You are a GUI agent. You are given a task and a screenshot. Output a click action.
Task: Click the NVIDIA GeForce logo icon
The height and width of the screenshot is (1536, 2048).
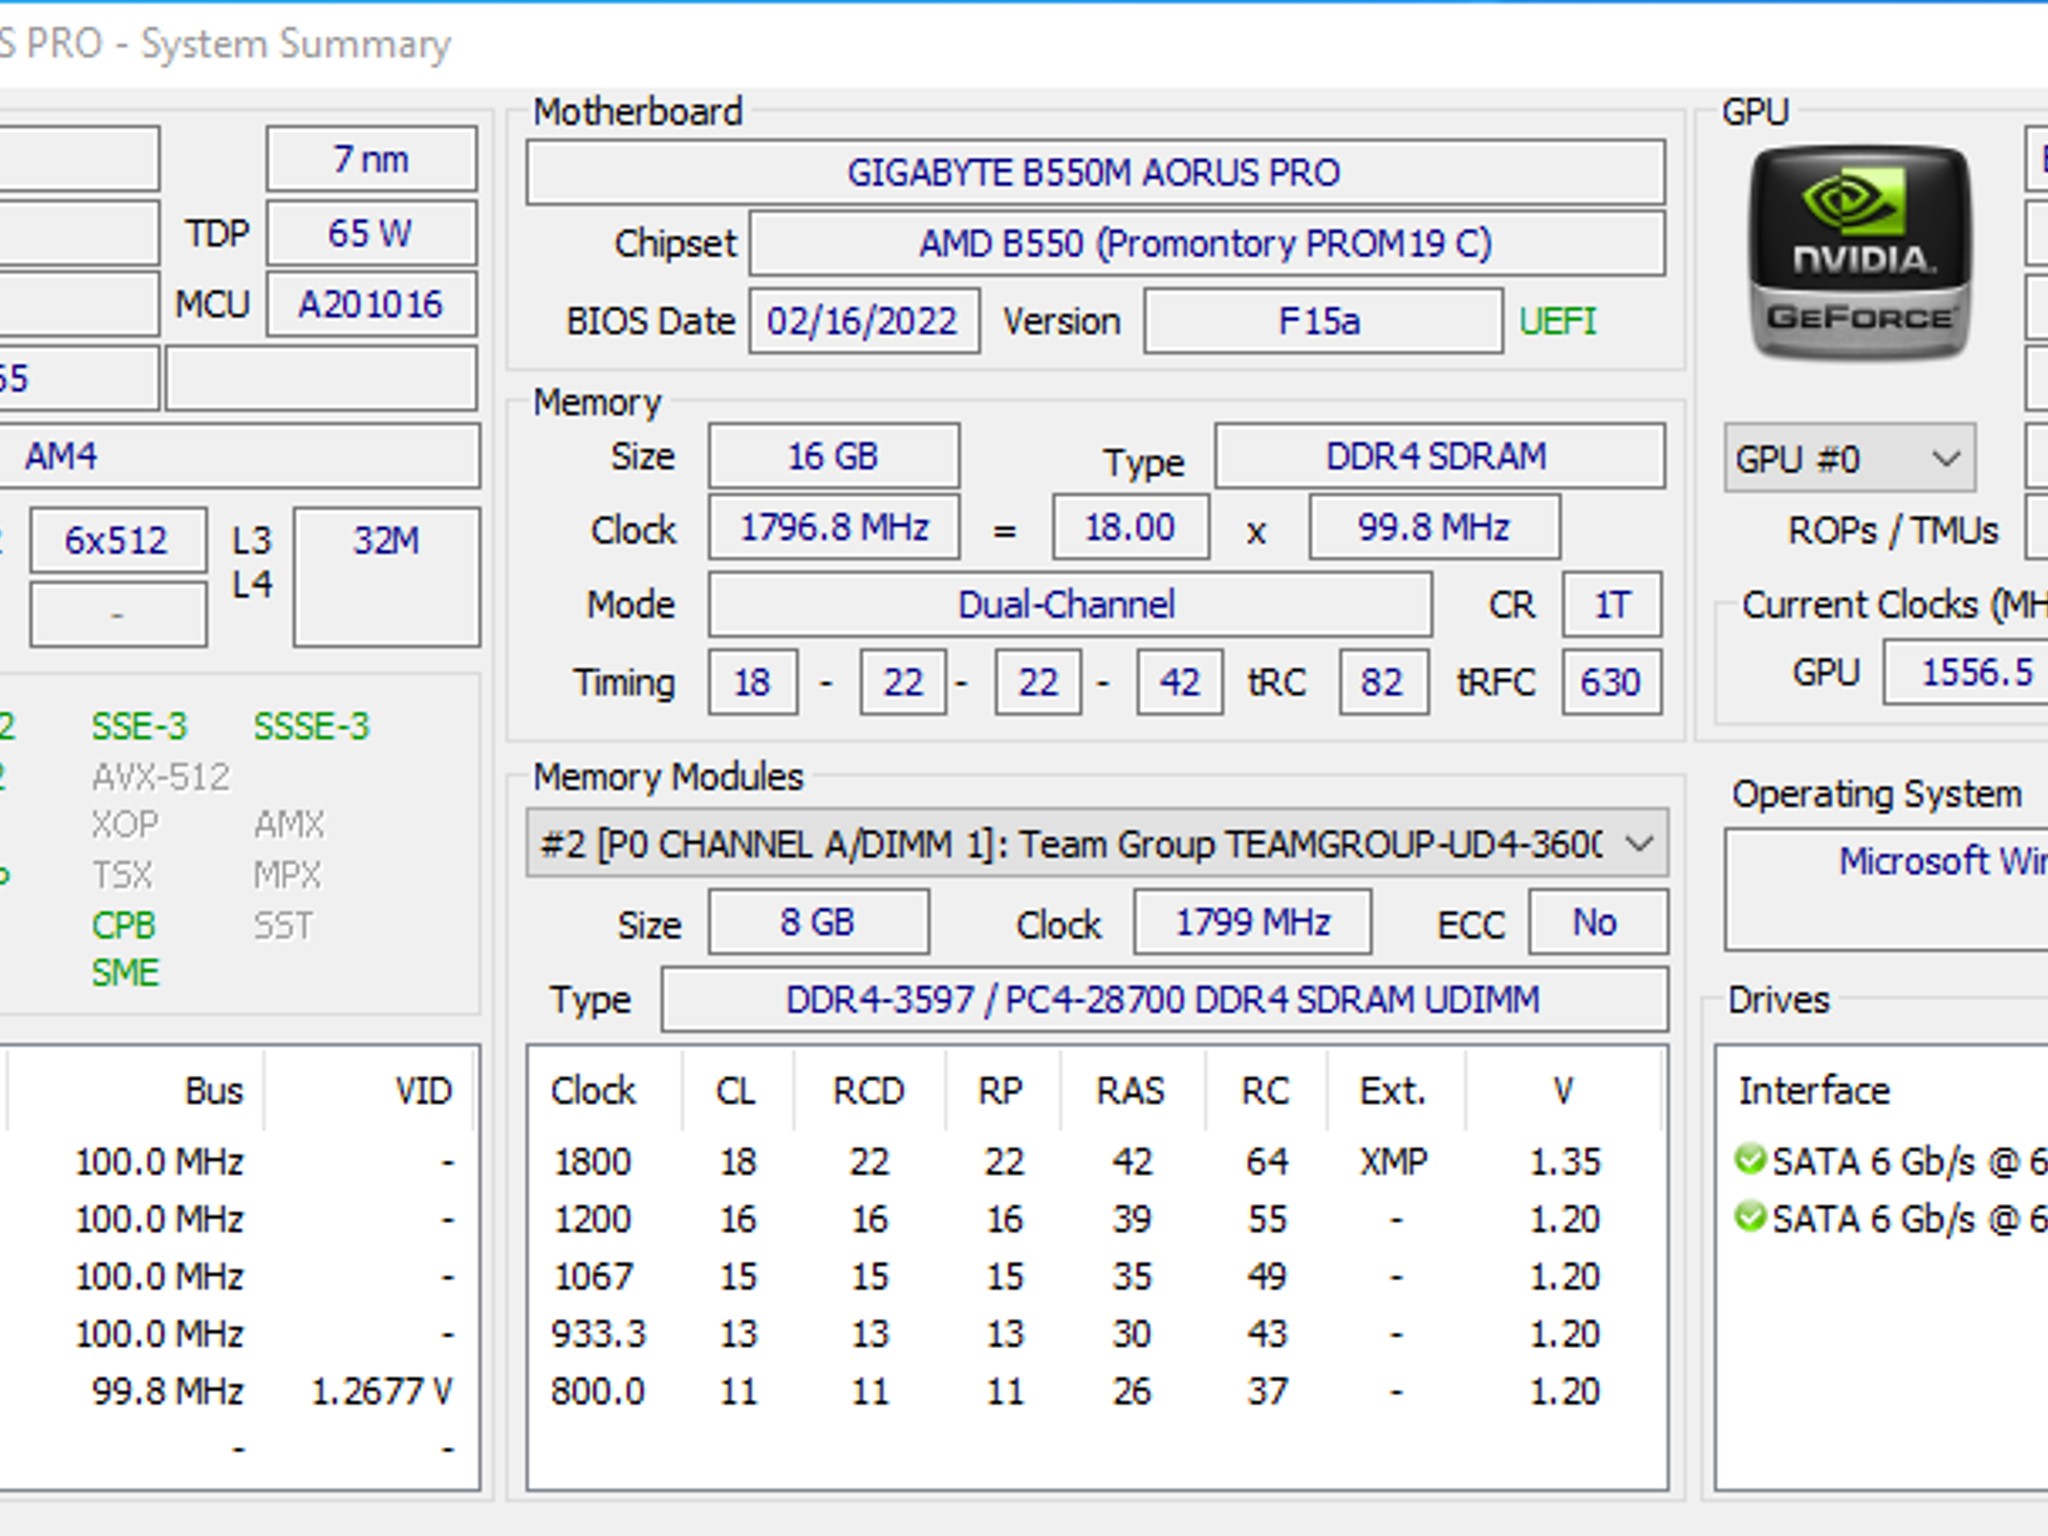[x=1860, y=252]
